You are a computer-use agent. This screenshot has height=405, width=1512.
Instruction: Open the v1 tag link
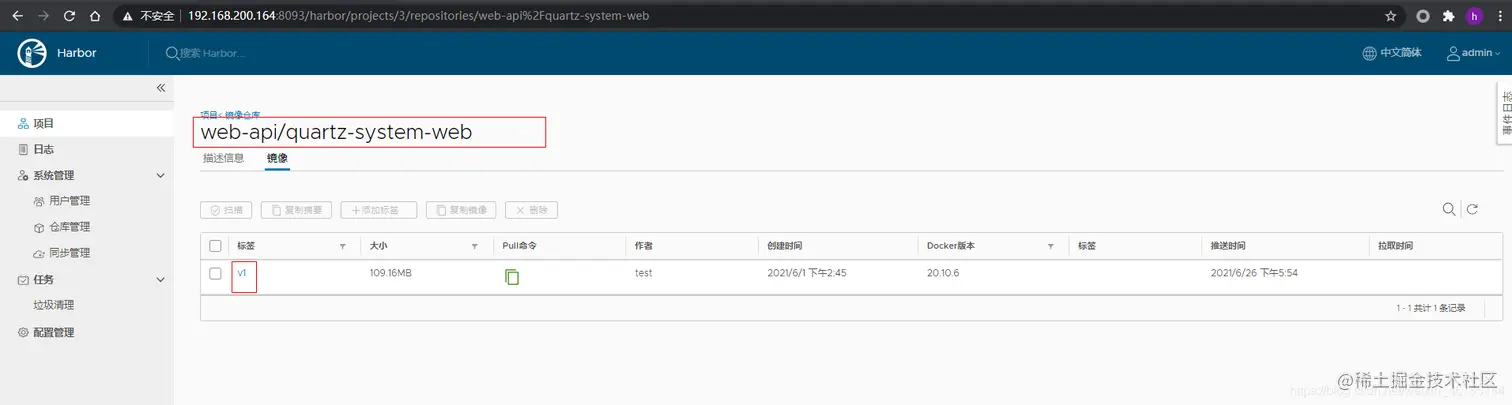click(242, 273)
